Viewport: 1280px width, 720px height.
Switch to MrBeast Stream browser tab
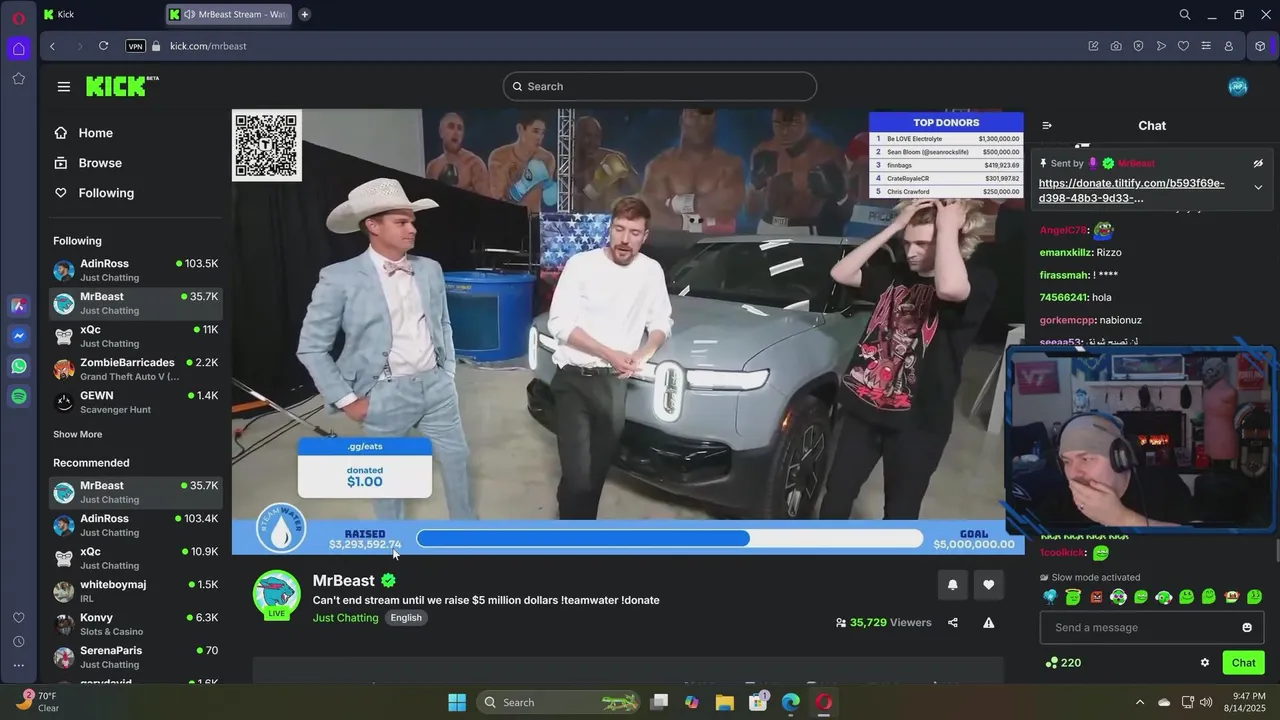coord(229,14)
